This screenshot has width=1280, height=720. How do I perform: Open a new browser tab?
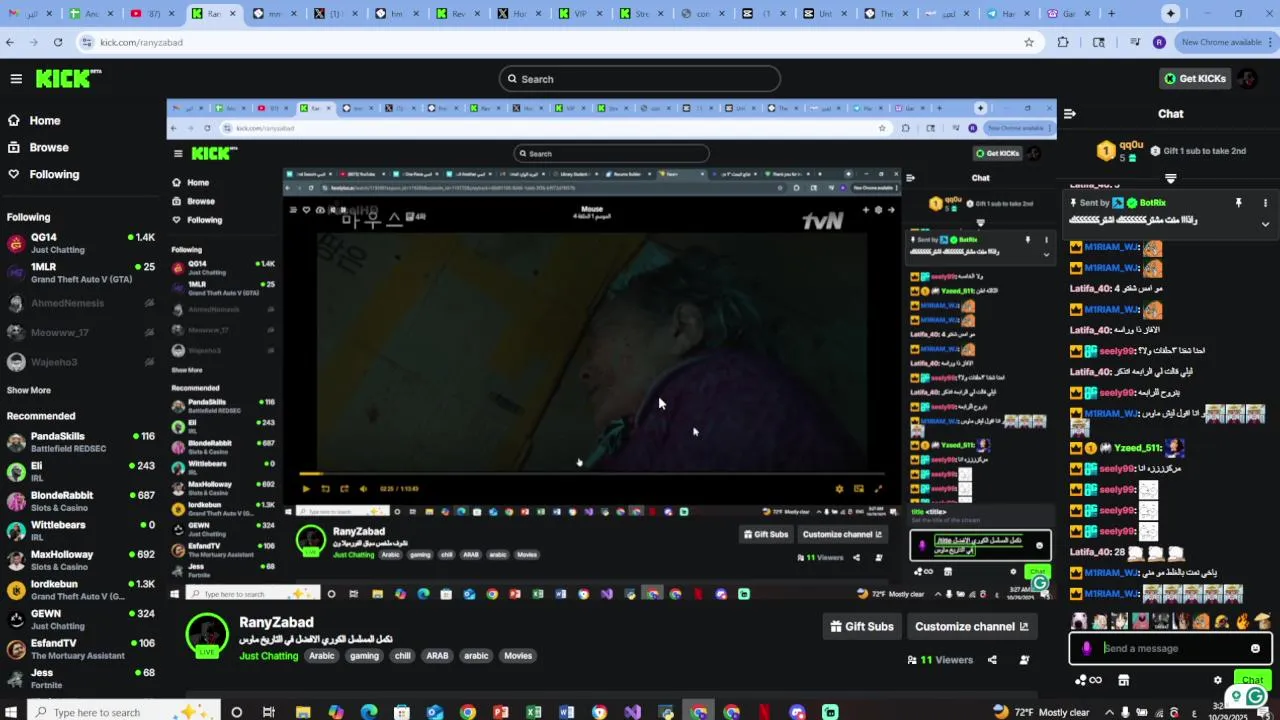(1111, 14)
